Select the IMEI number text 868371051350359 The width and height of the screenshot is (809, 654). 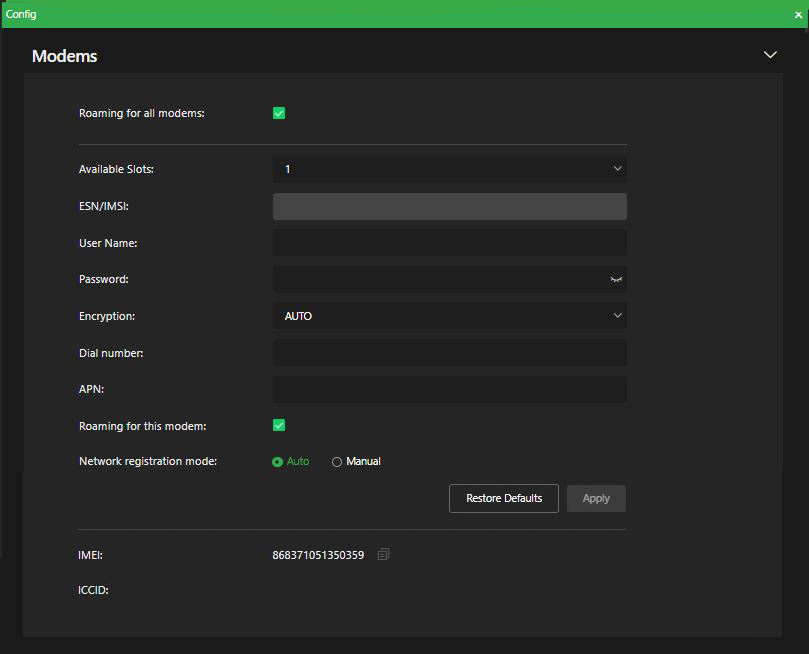pos(318,553)
